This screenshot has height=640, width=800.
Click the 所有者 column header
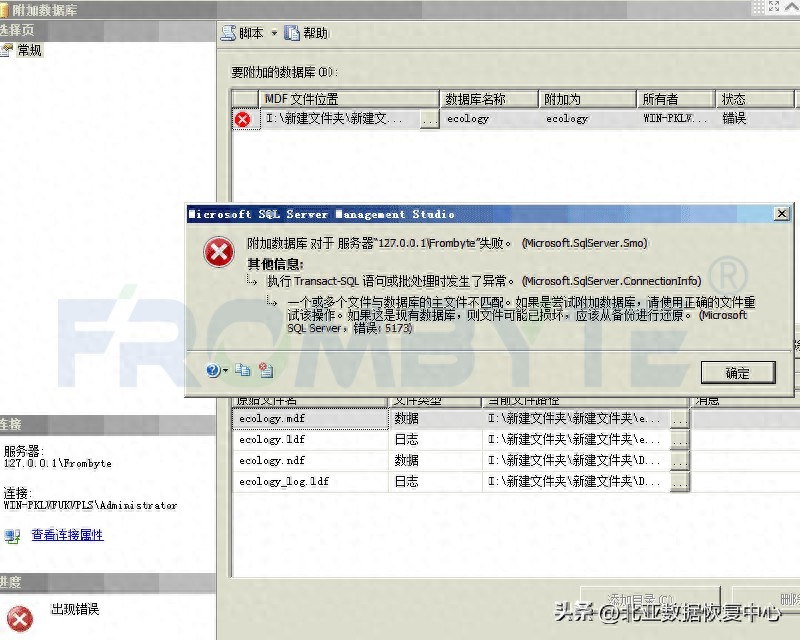(675, 99)
